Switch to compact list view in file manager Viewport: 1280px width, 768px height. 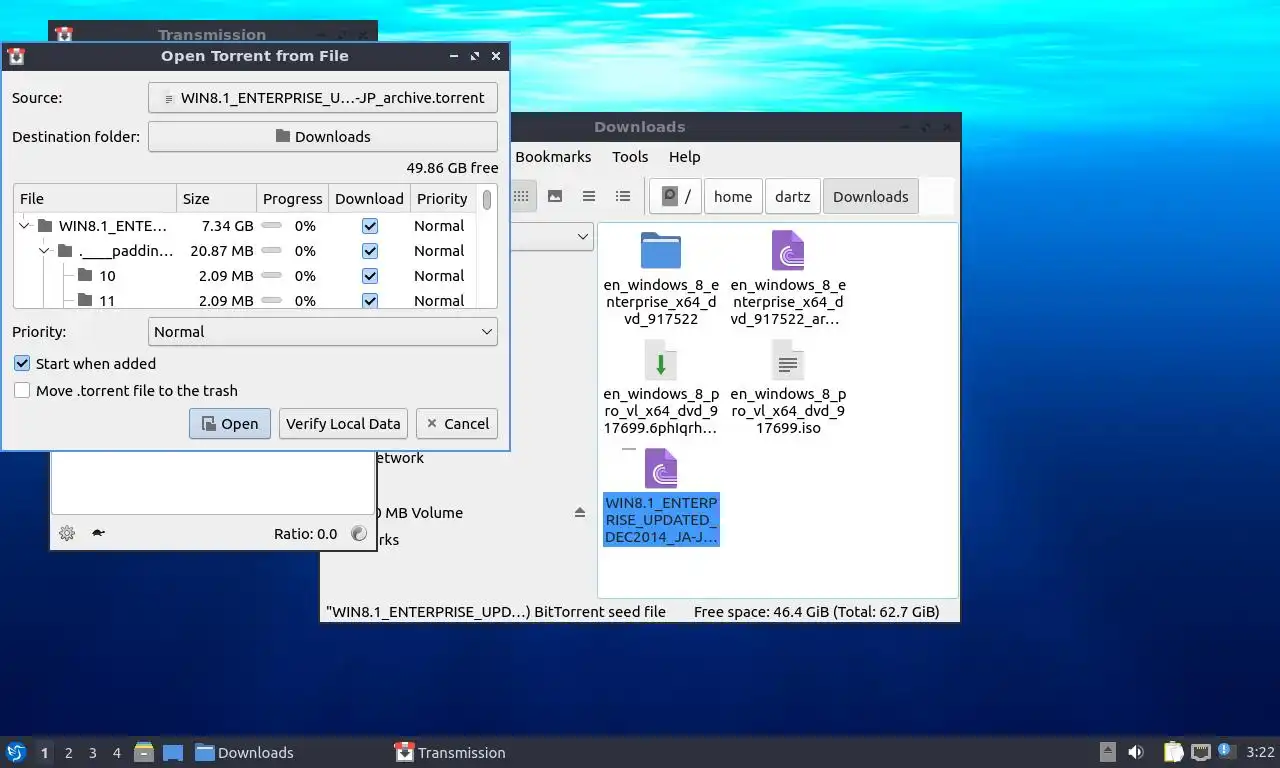pyautogui.click(x=589, y=196)
